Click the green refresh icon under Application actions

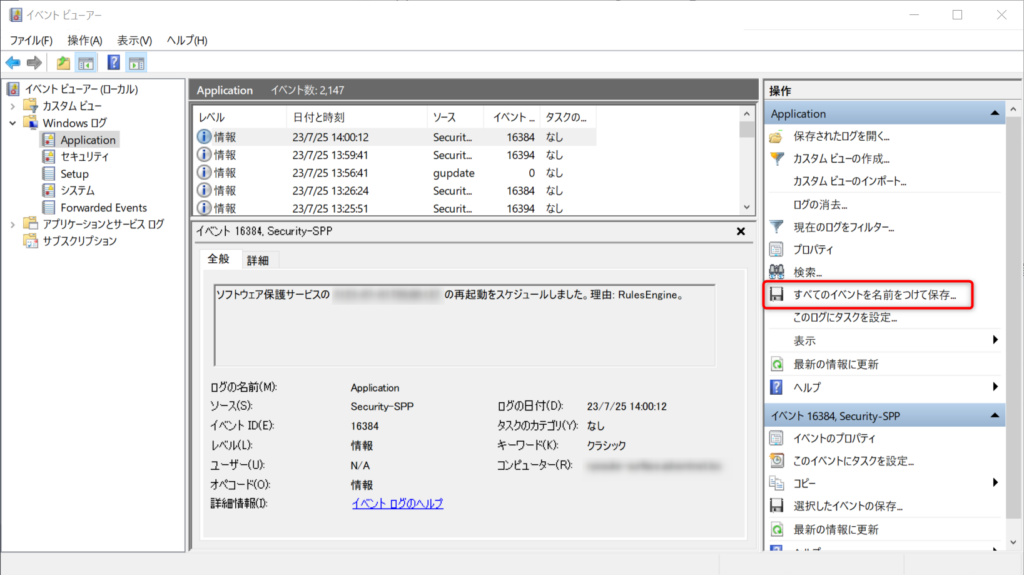click(x=776, y=364)
